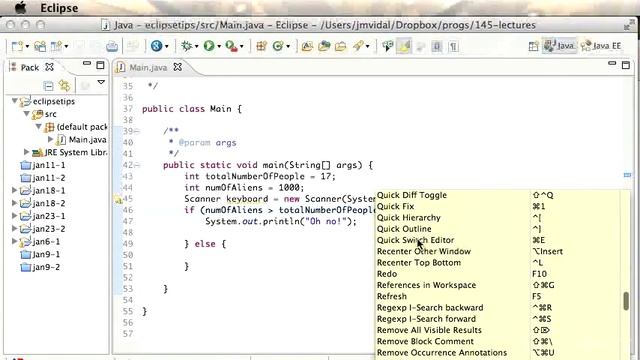Screen dimensions: 640x360
Task: Switch to the Java perspective
Action: 559,46
